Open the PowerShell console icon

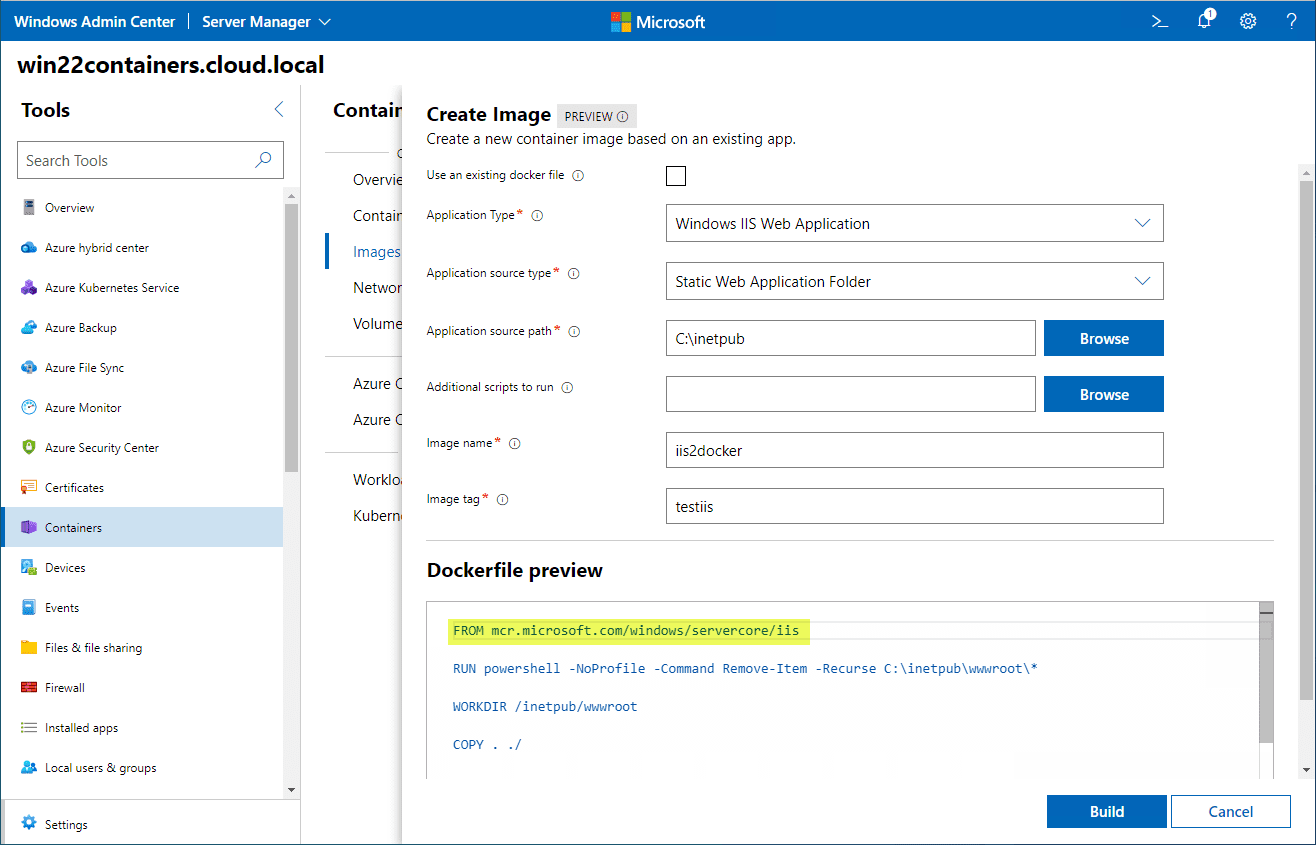1160,21
